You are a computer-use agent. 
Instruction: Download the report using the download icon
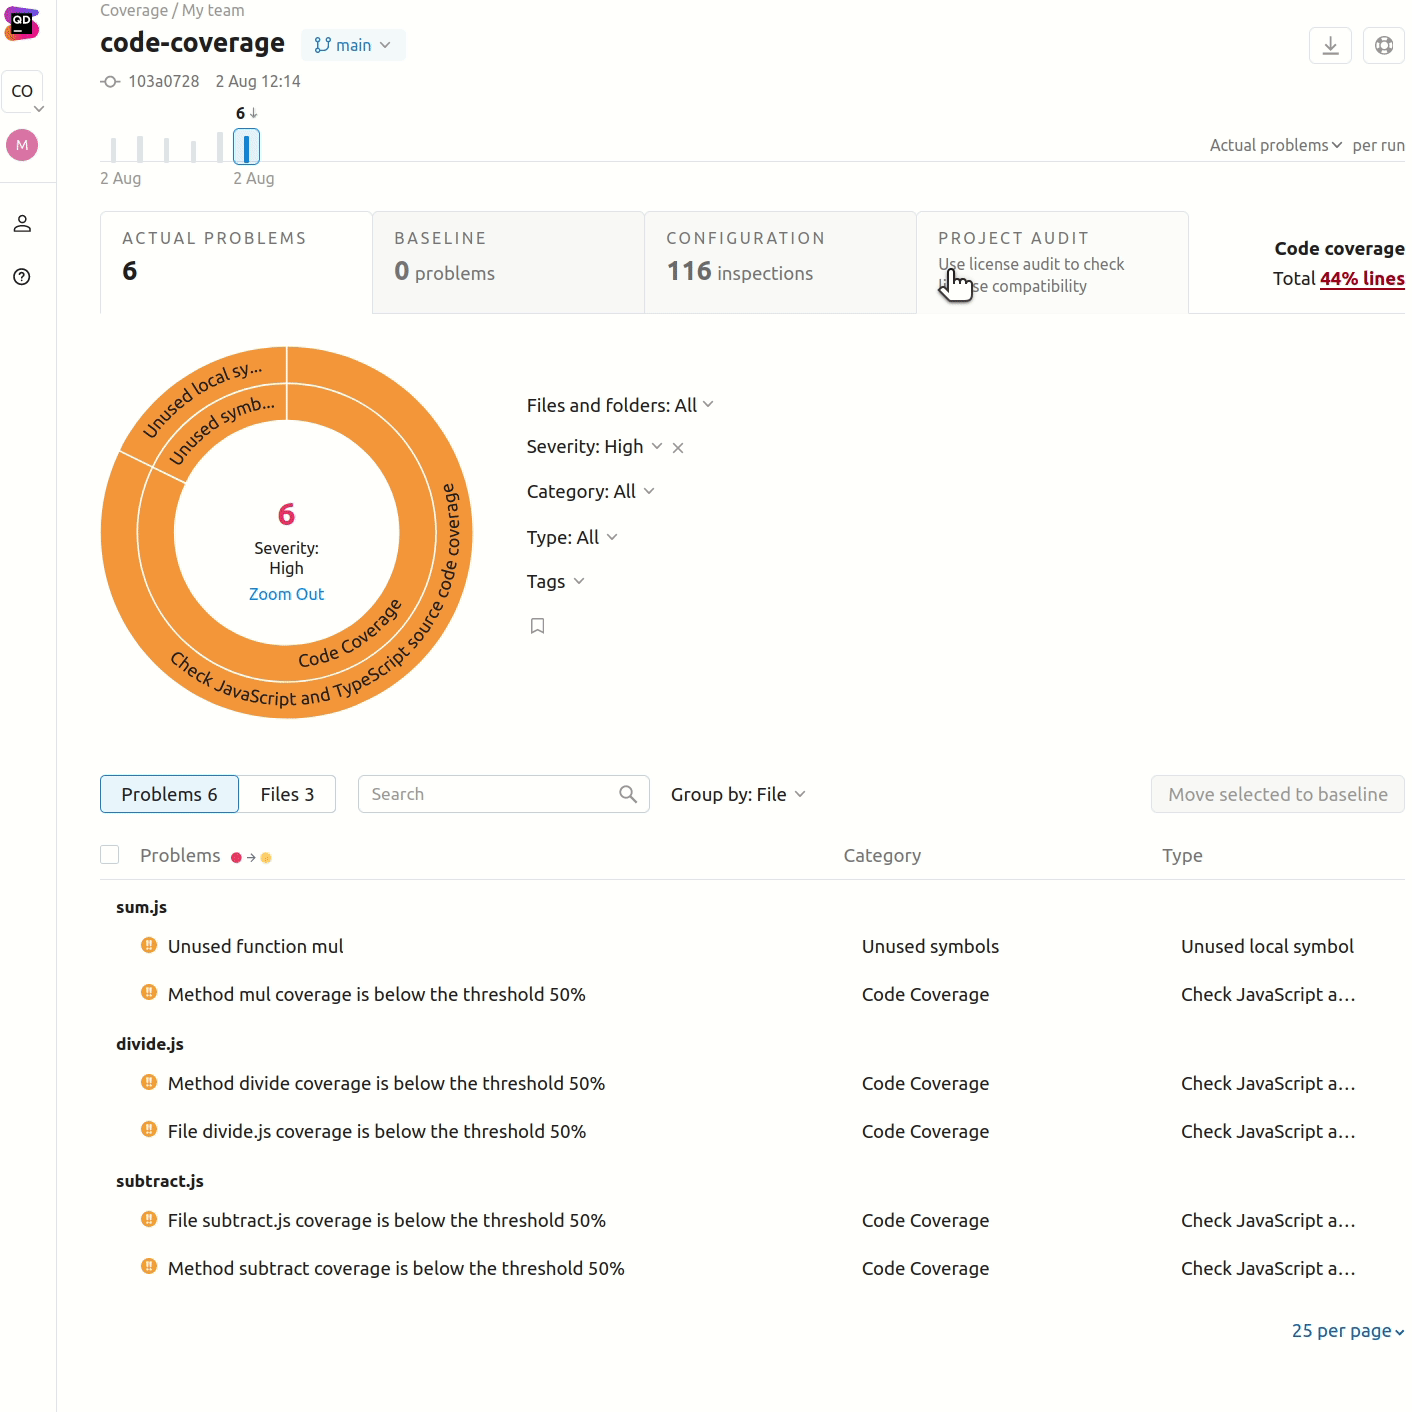(1330, 45)
